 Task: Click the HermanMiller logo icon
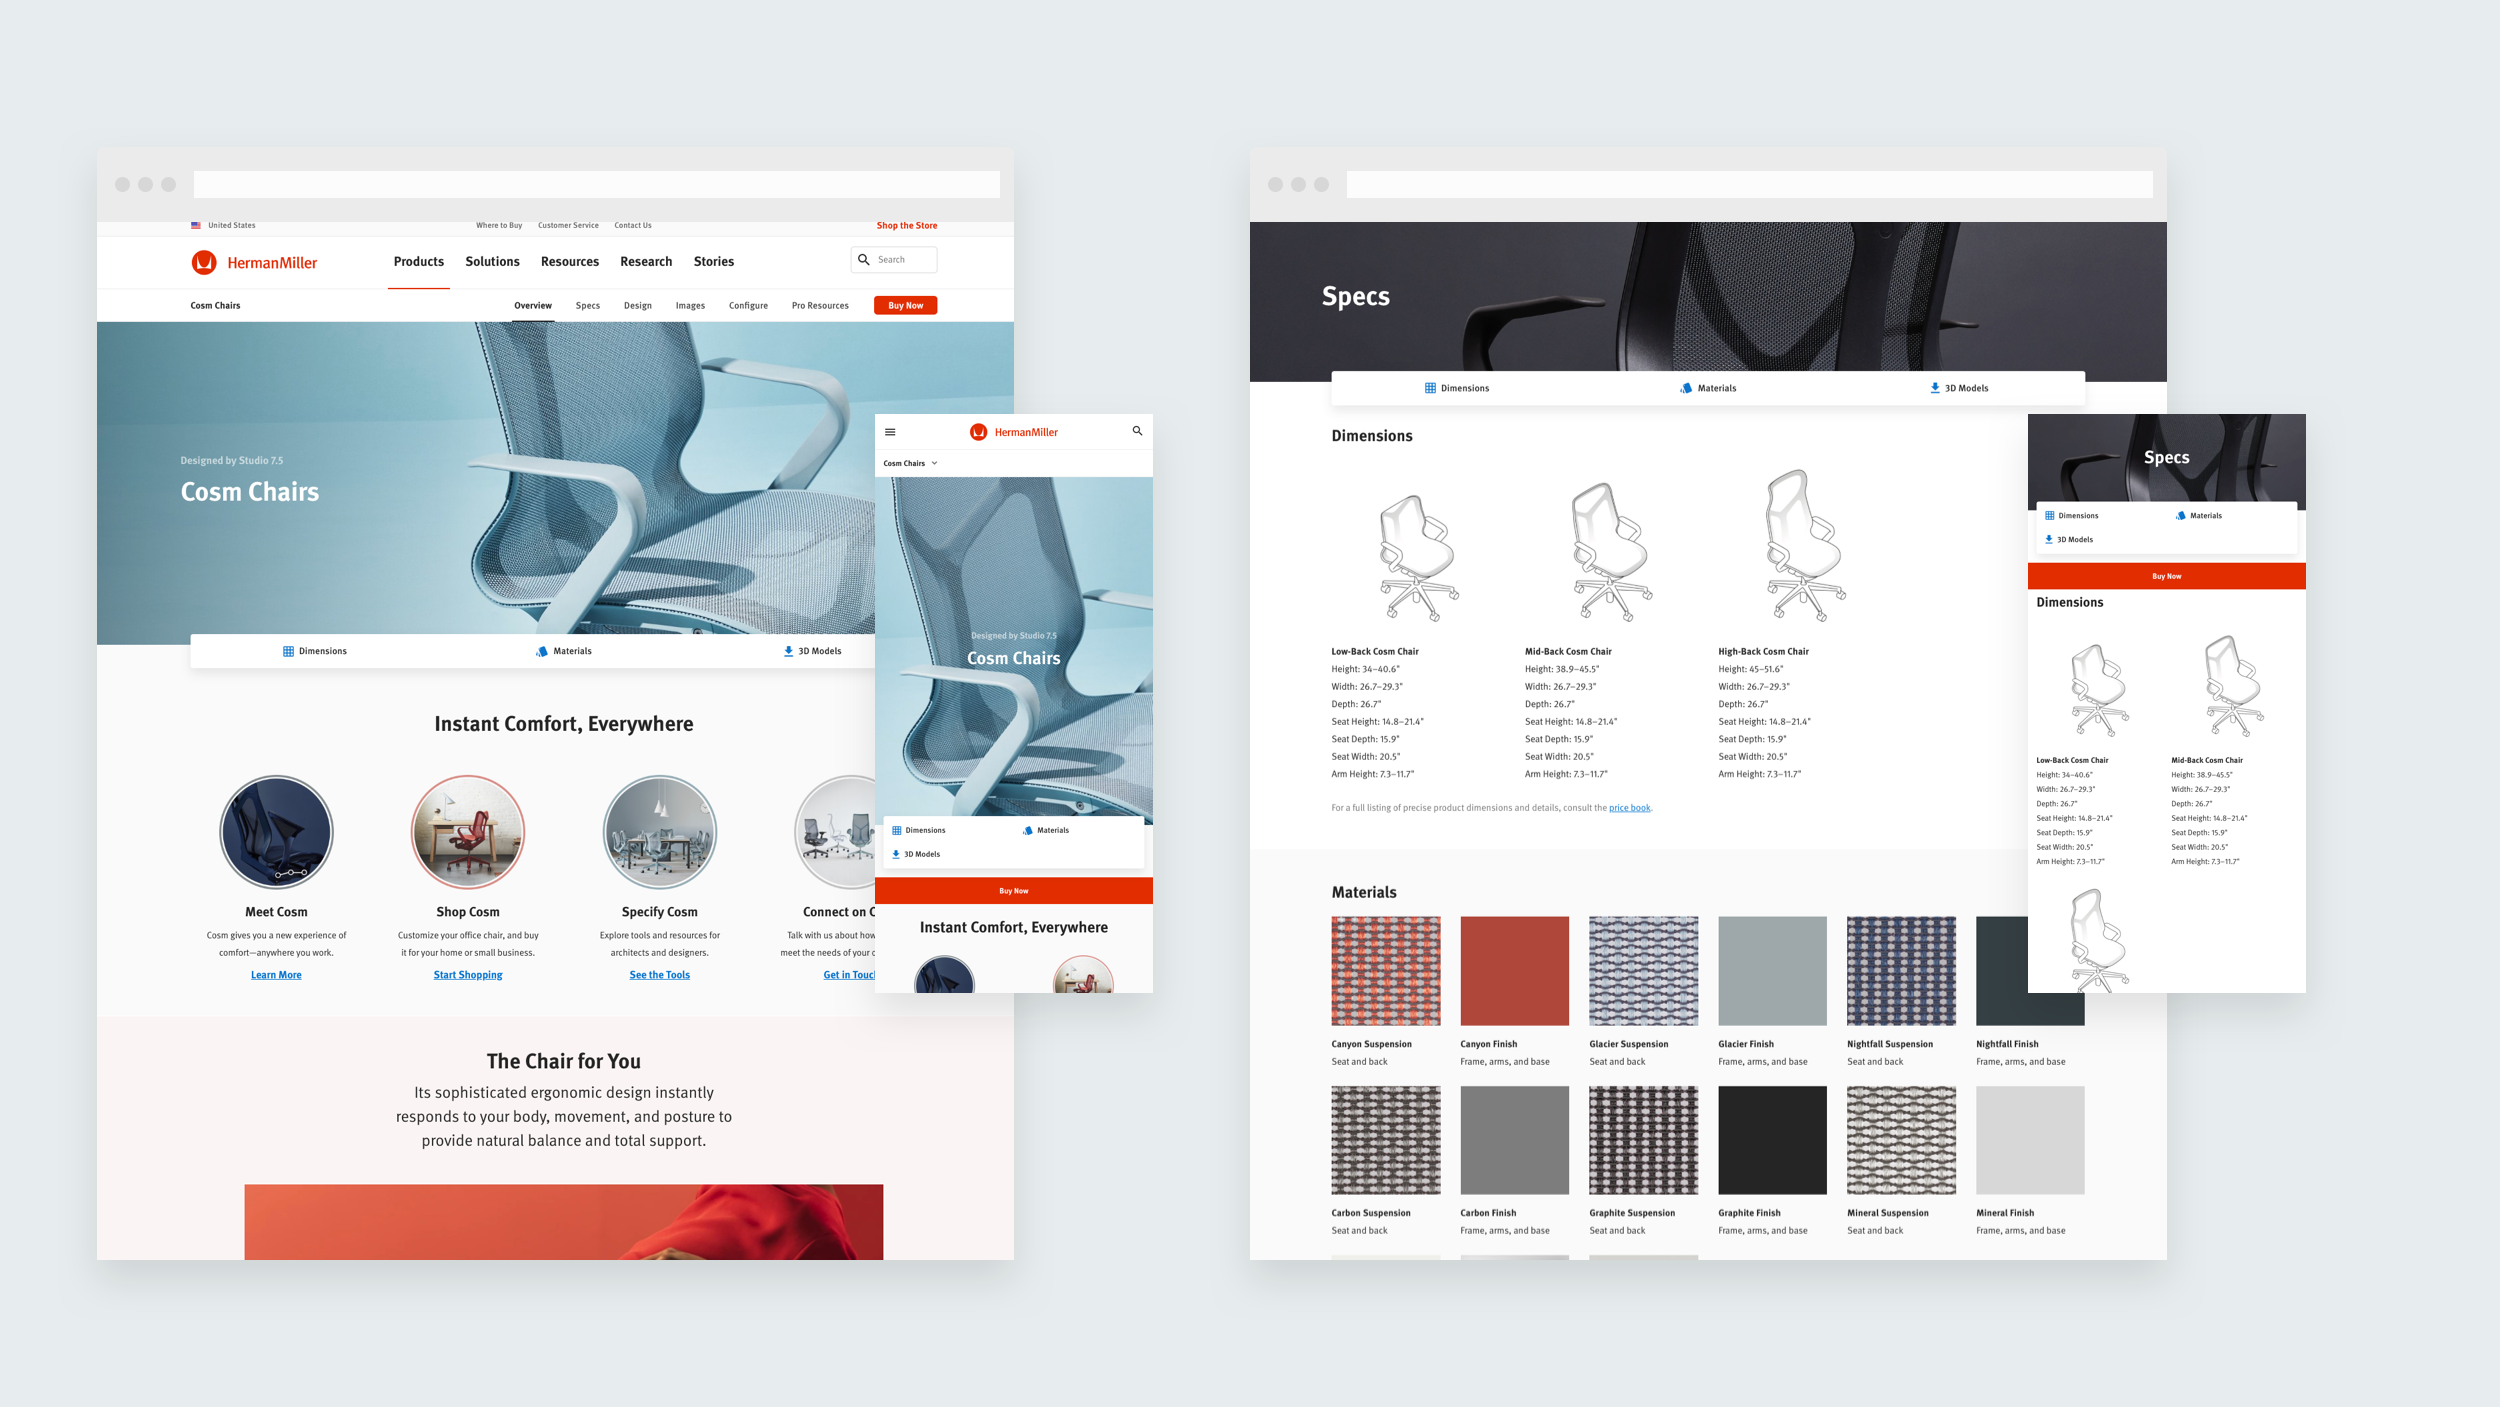tap(204, 261)
